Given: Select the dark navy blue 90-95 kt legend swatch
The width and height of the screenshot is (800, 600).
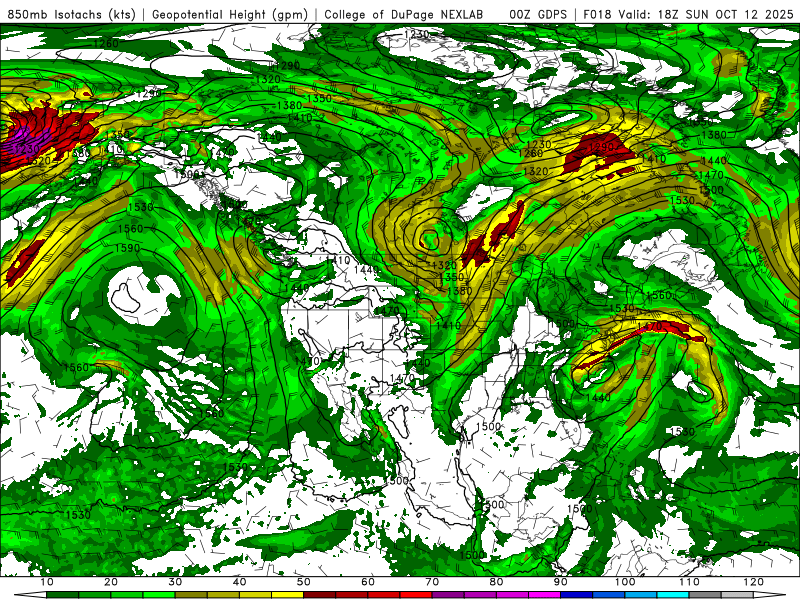Looking at the screenshot, I should (577, 595).
